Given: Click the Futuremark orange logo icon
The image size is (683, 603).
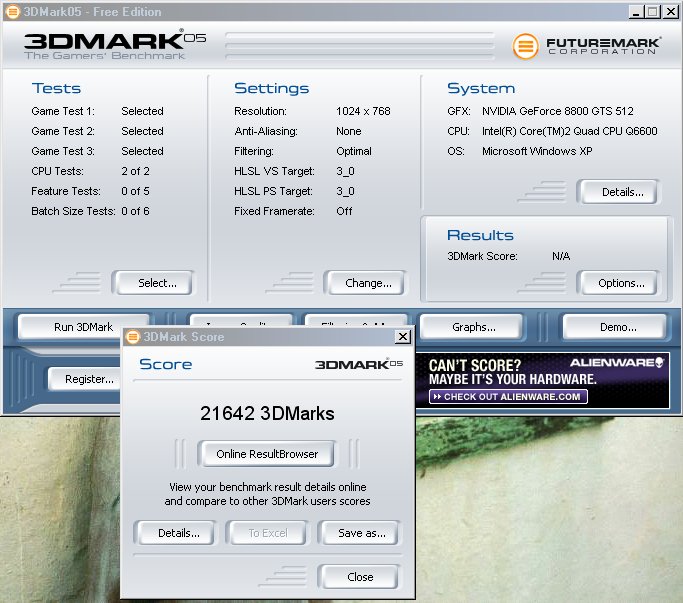Looking at the screenshot, I should click(525, 46).
